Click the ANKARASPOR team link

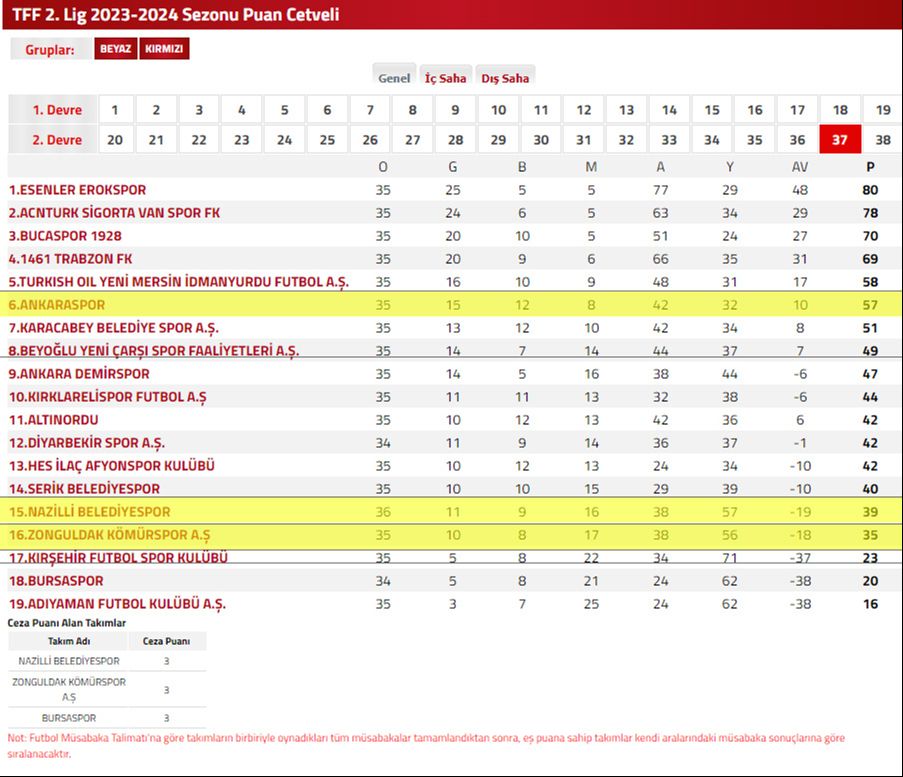coord(56,305)
